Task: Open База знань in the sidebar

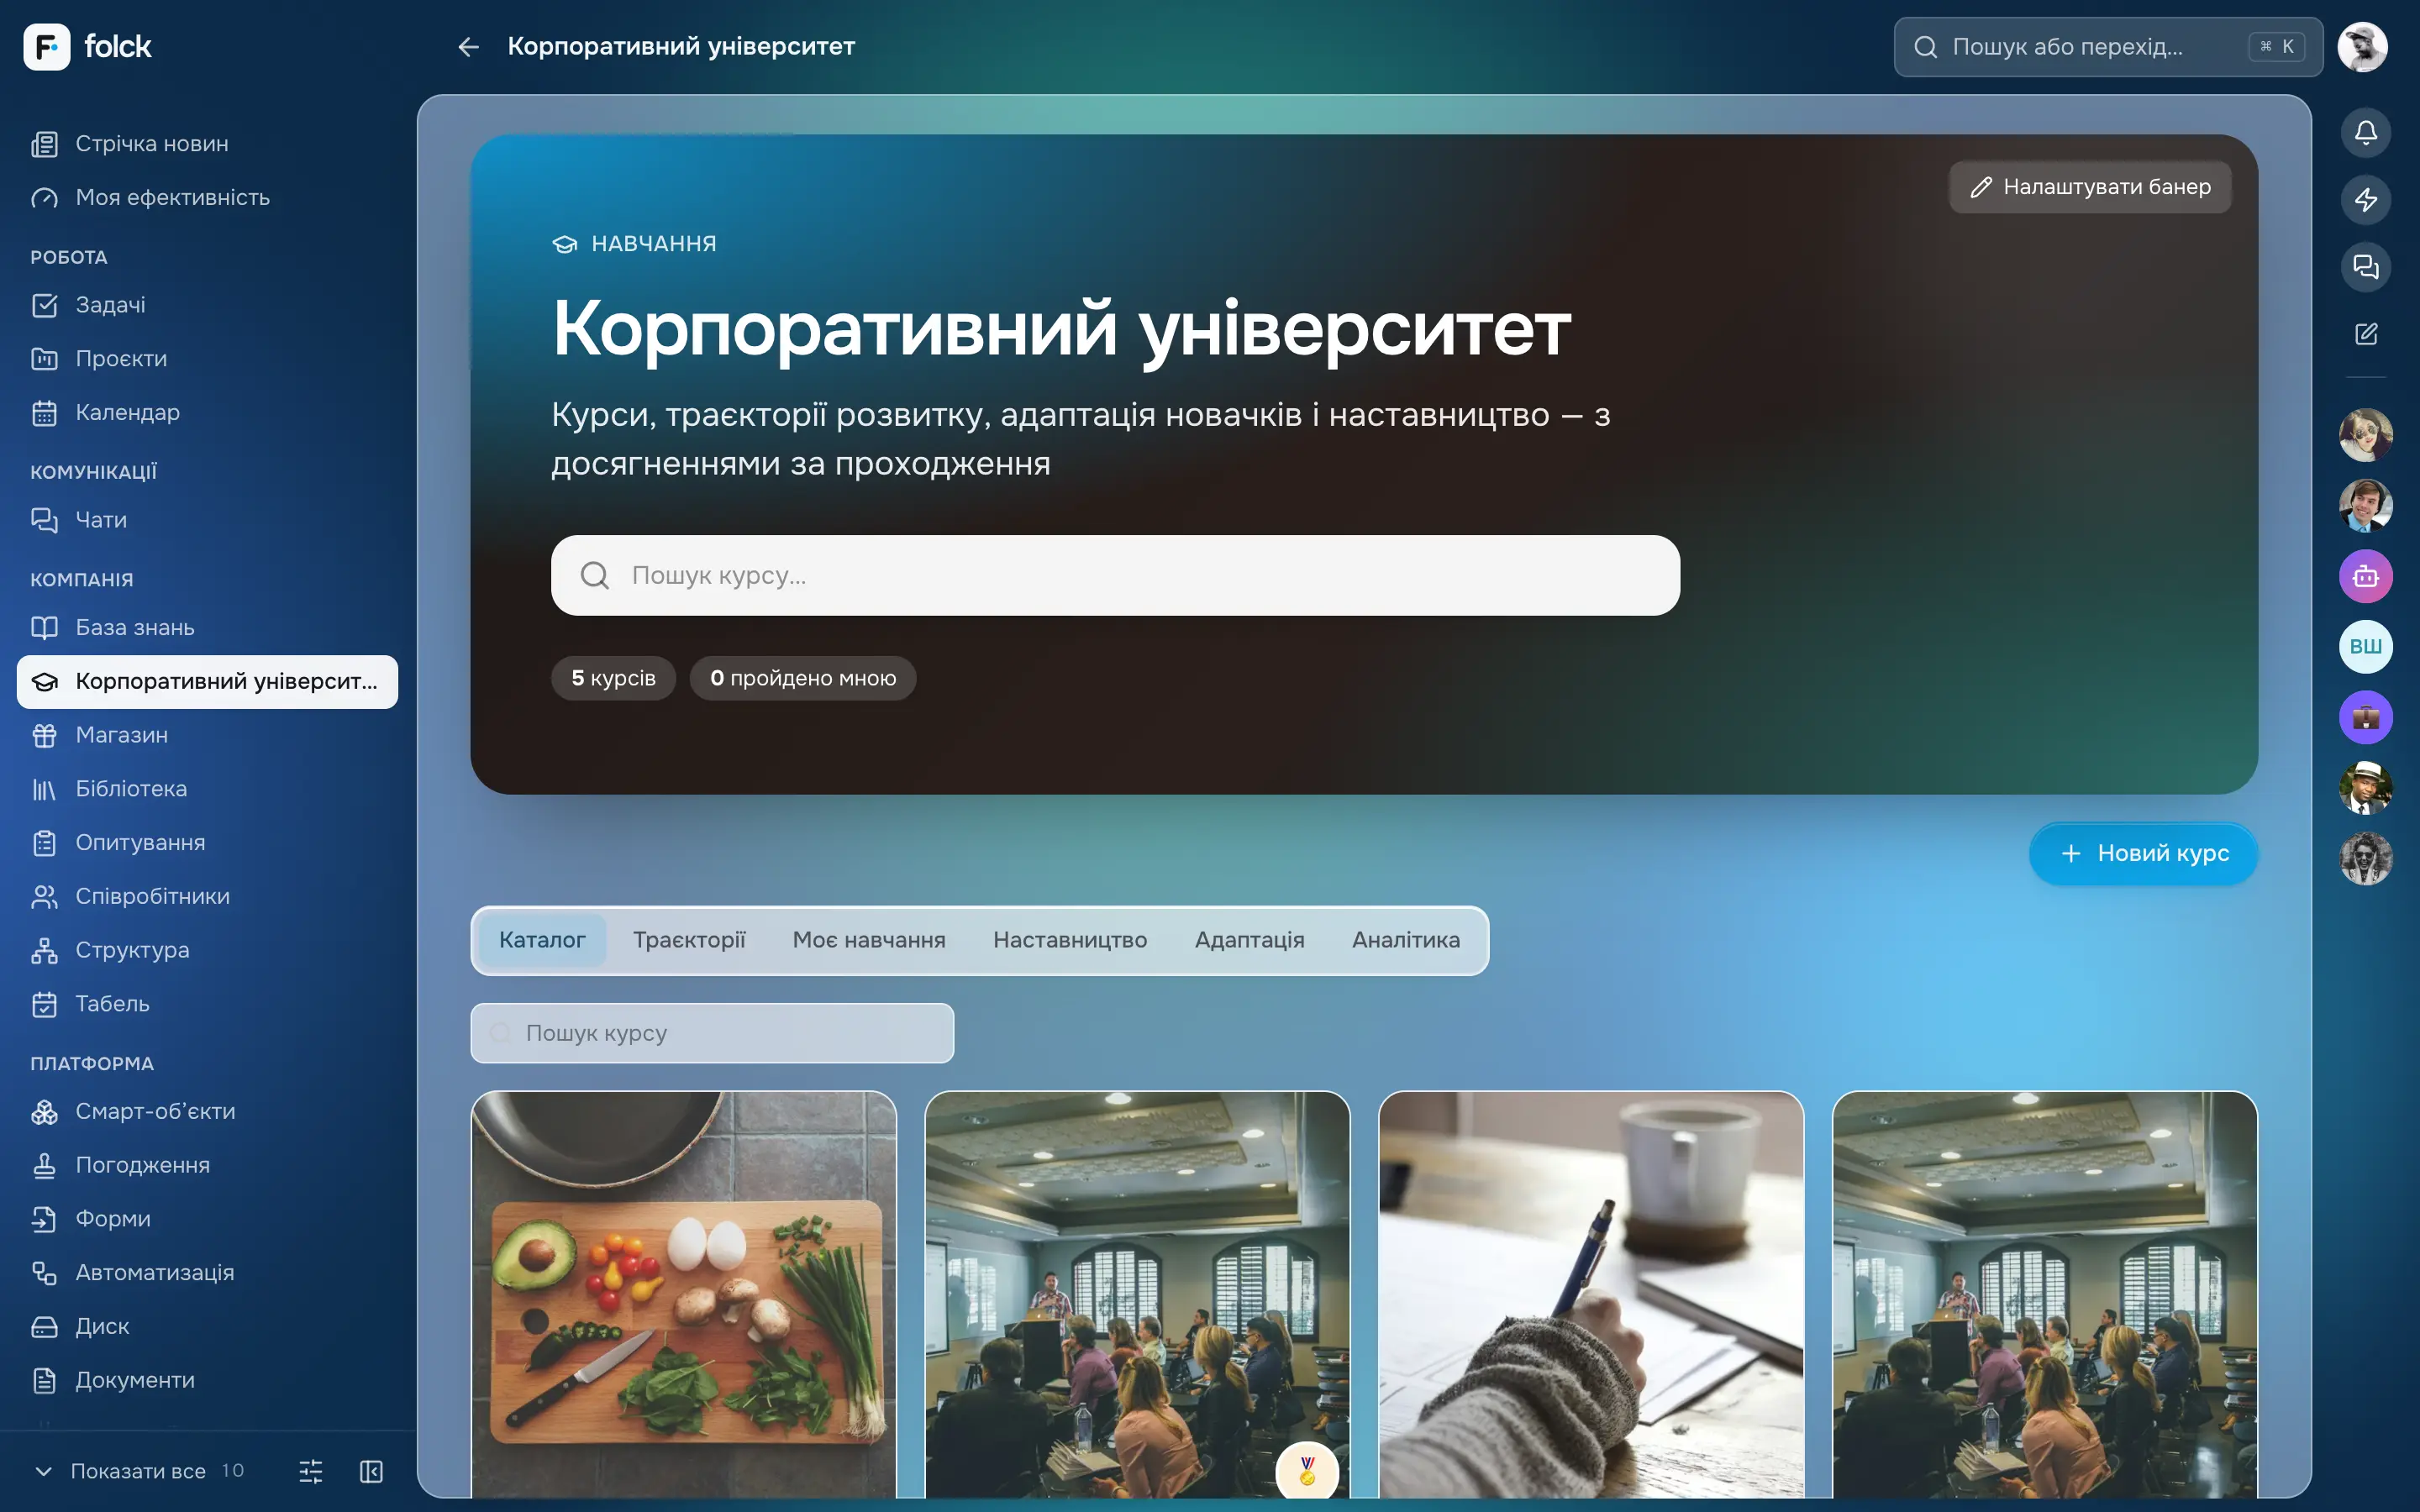Action: pyautogui.click(x=207, y=628)
